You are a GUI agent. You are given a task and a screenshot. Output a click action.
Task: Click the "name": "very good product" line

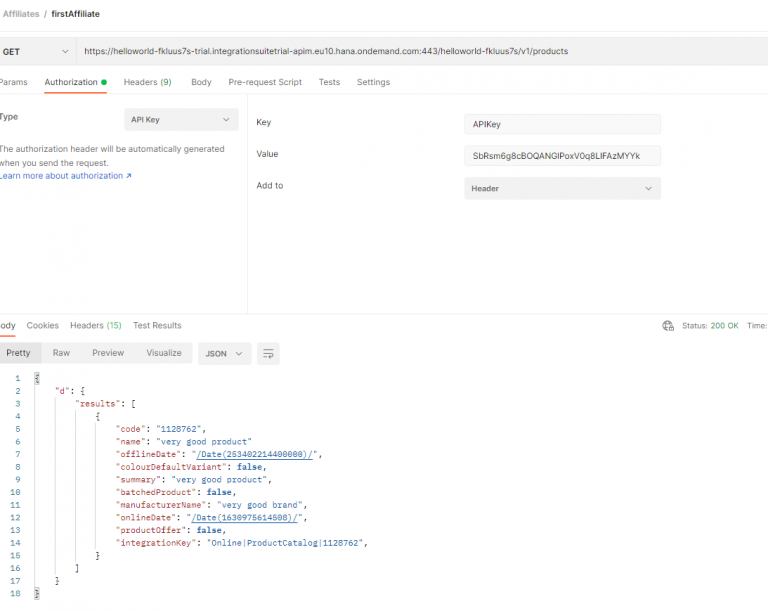pyautogui.click(x=184, y=442)
